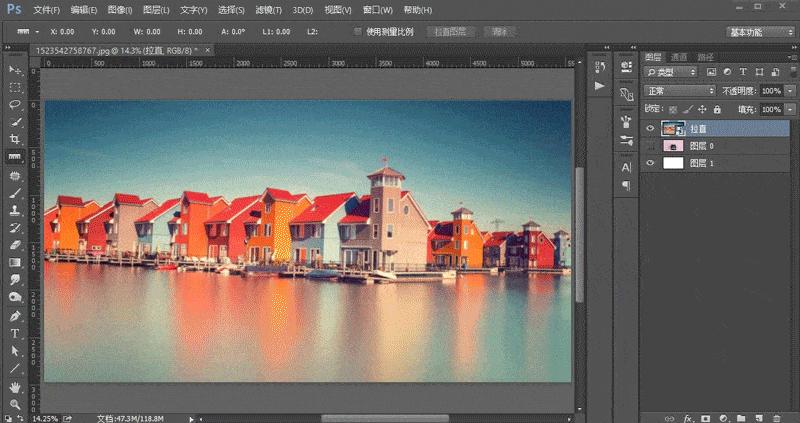Click the text layer filter icon
The image size is (800, 423).
coord(741,73)
